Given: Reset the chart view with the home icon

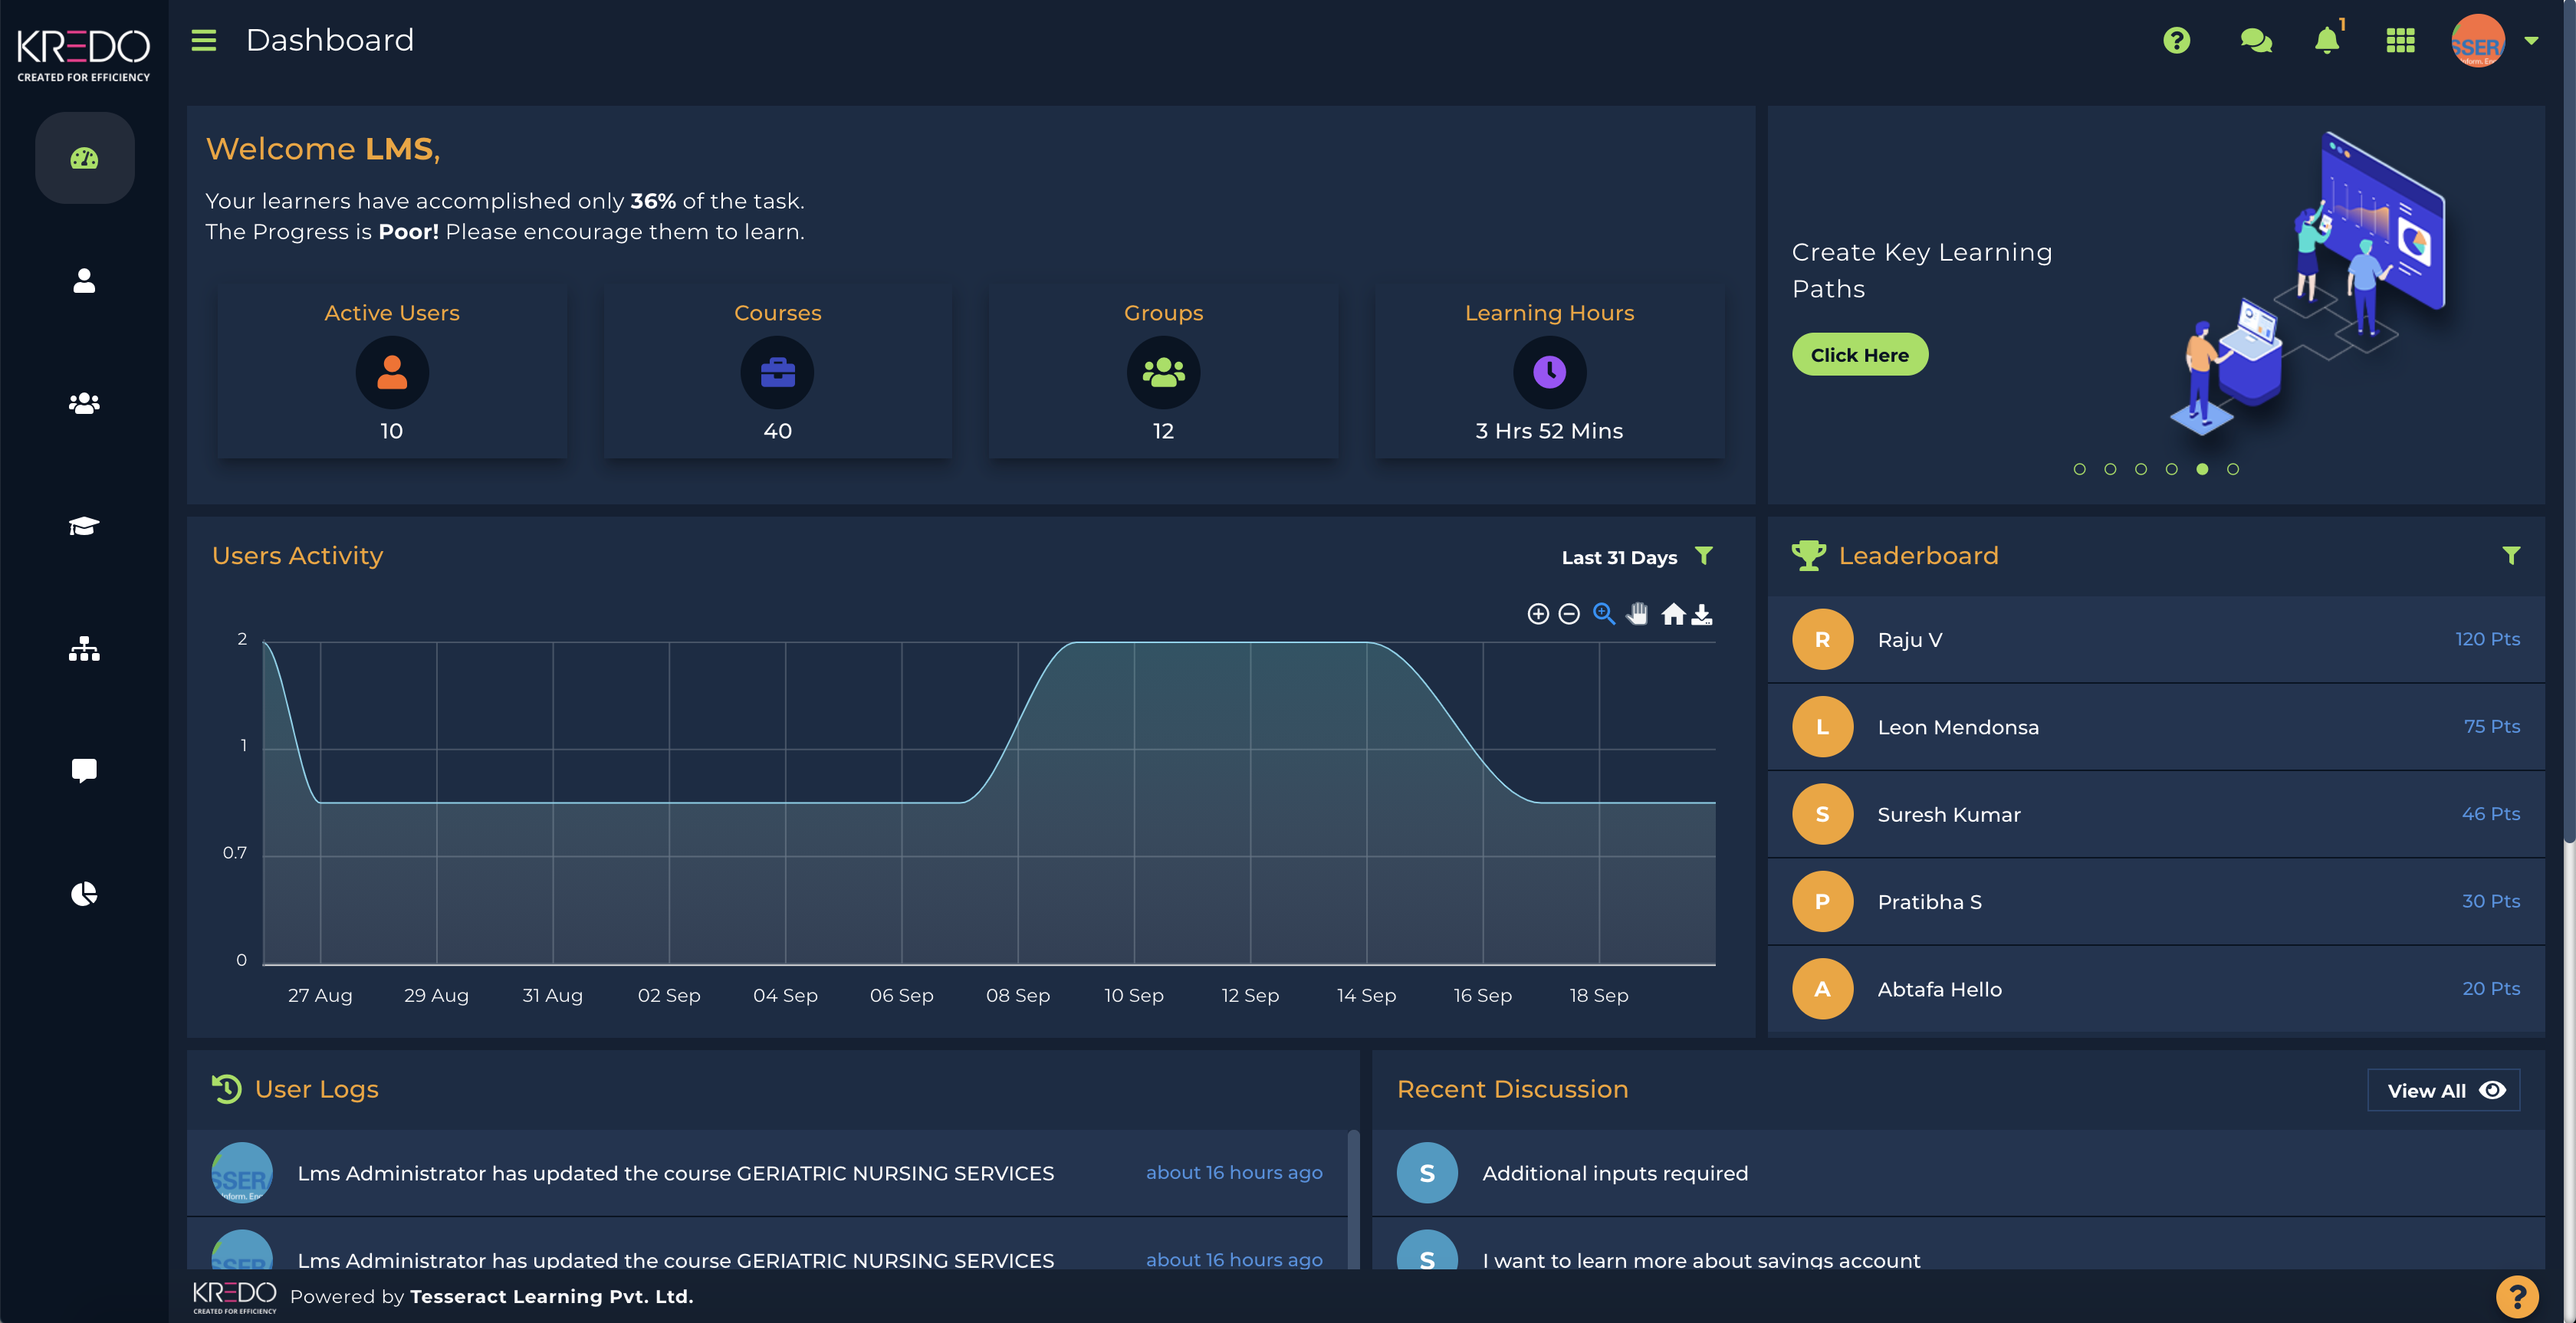Looking at the screenshot, I should pos(1672,614).
